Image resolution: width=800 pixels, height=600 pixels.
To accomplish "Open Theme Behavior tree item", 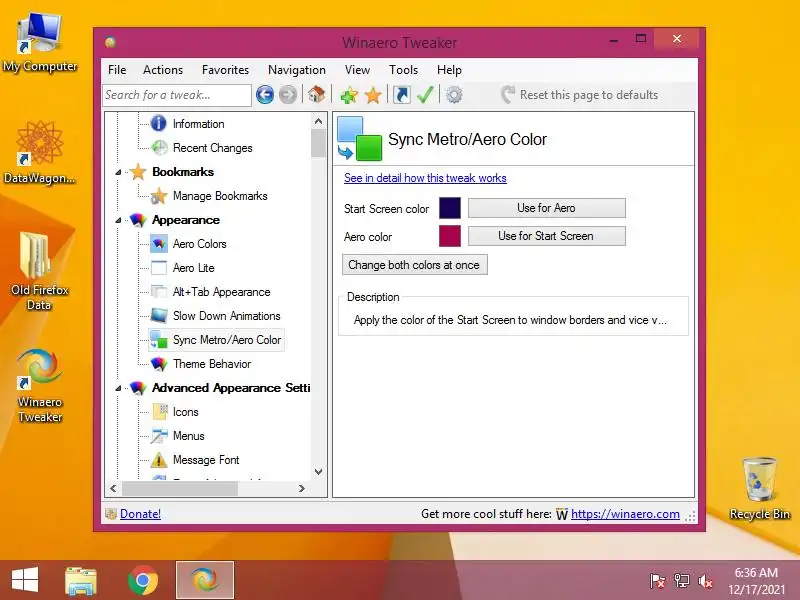I will click(212, 364).
